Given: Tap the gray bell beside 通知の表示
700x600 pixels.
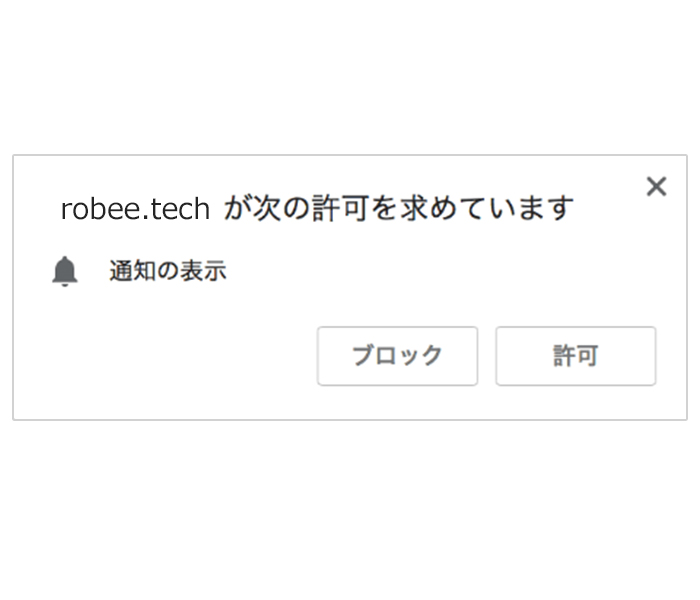Looking at the screenshot, I should click(65, 271).
